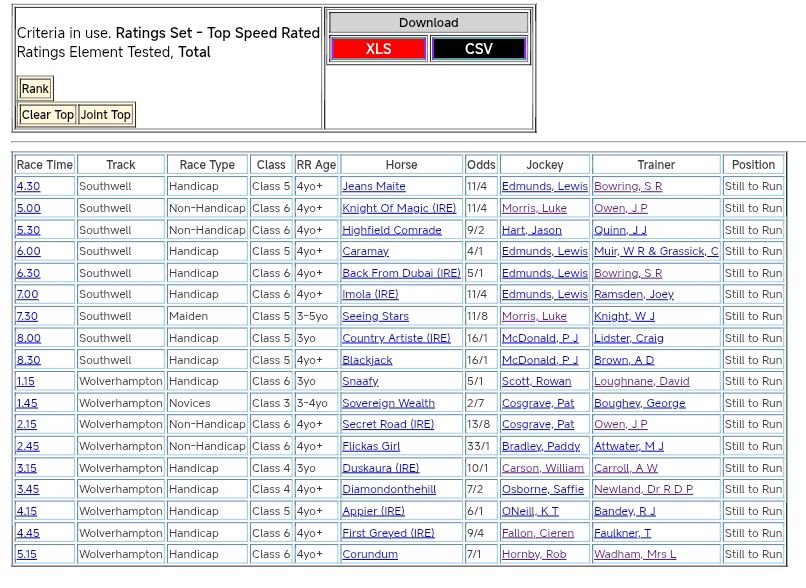Viewport: 806px width, 588px height.
Task: Open the horse link Jeans Maite
Action: 373,187
